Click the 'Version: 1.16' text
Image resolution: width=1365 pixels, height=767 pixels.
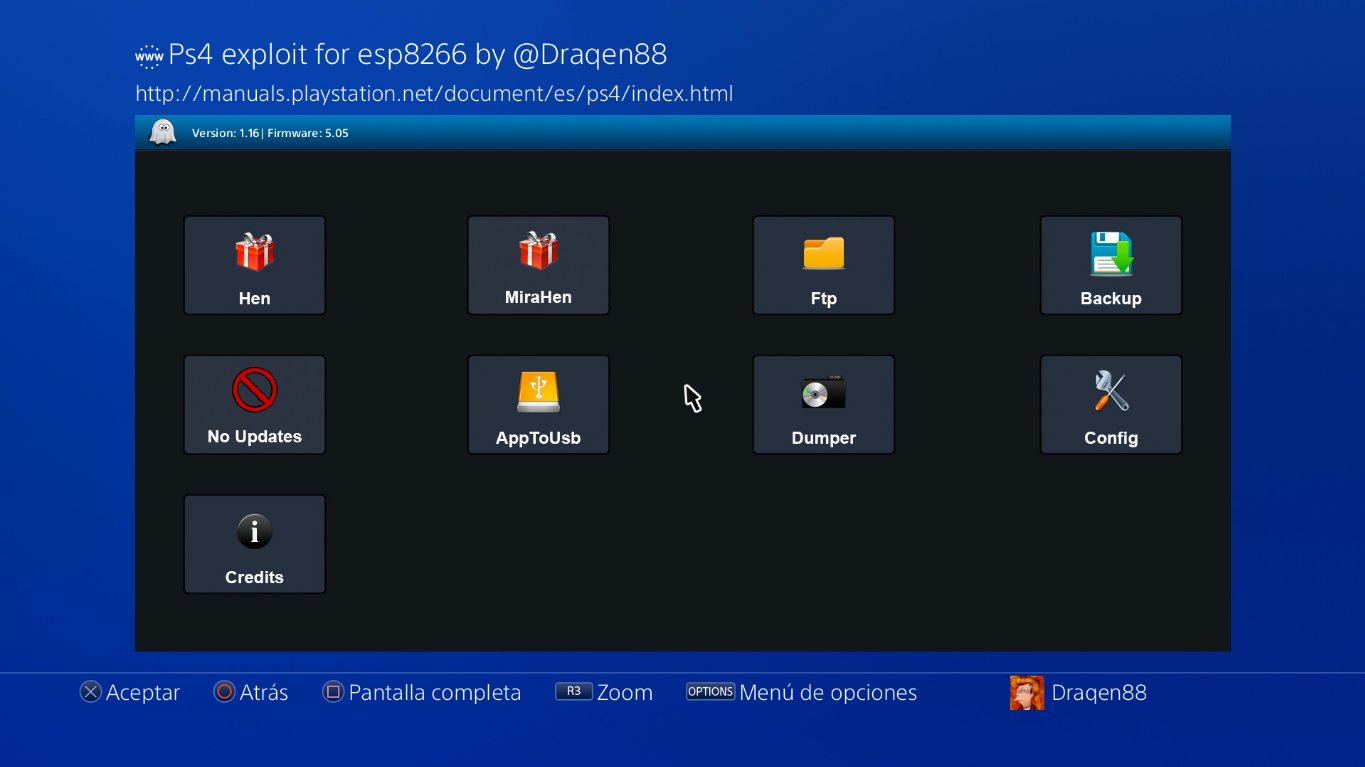(x=225, y=133)
